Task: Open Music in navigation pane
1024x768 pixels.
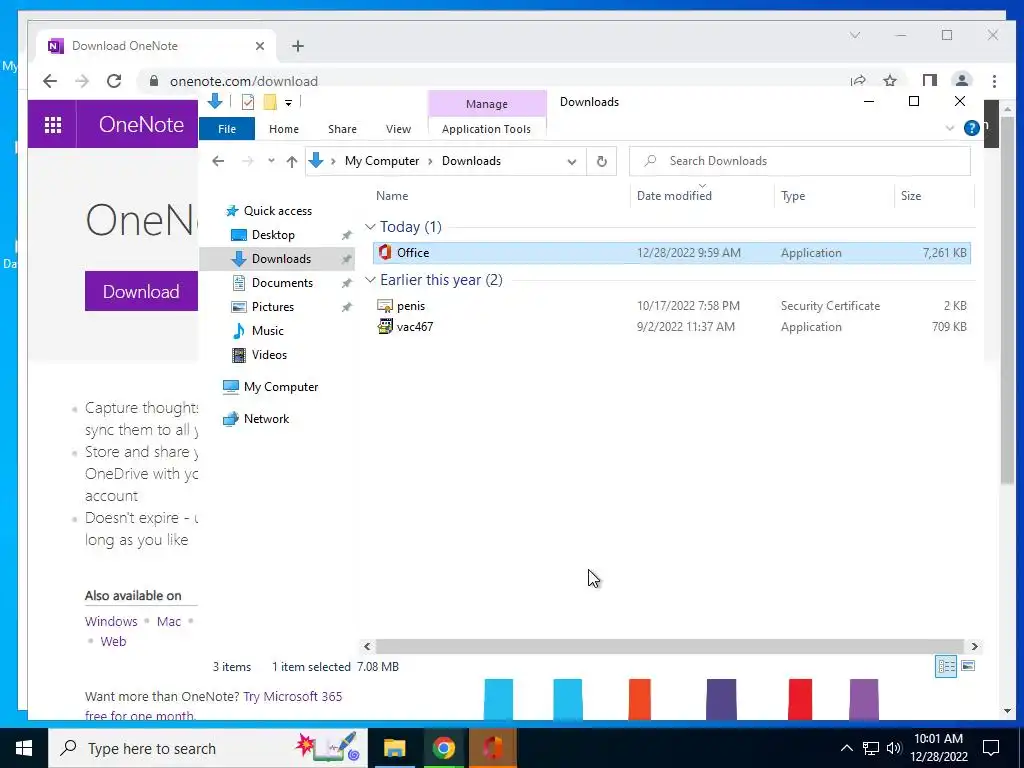Action: (x=268, y=330)
